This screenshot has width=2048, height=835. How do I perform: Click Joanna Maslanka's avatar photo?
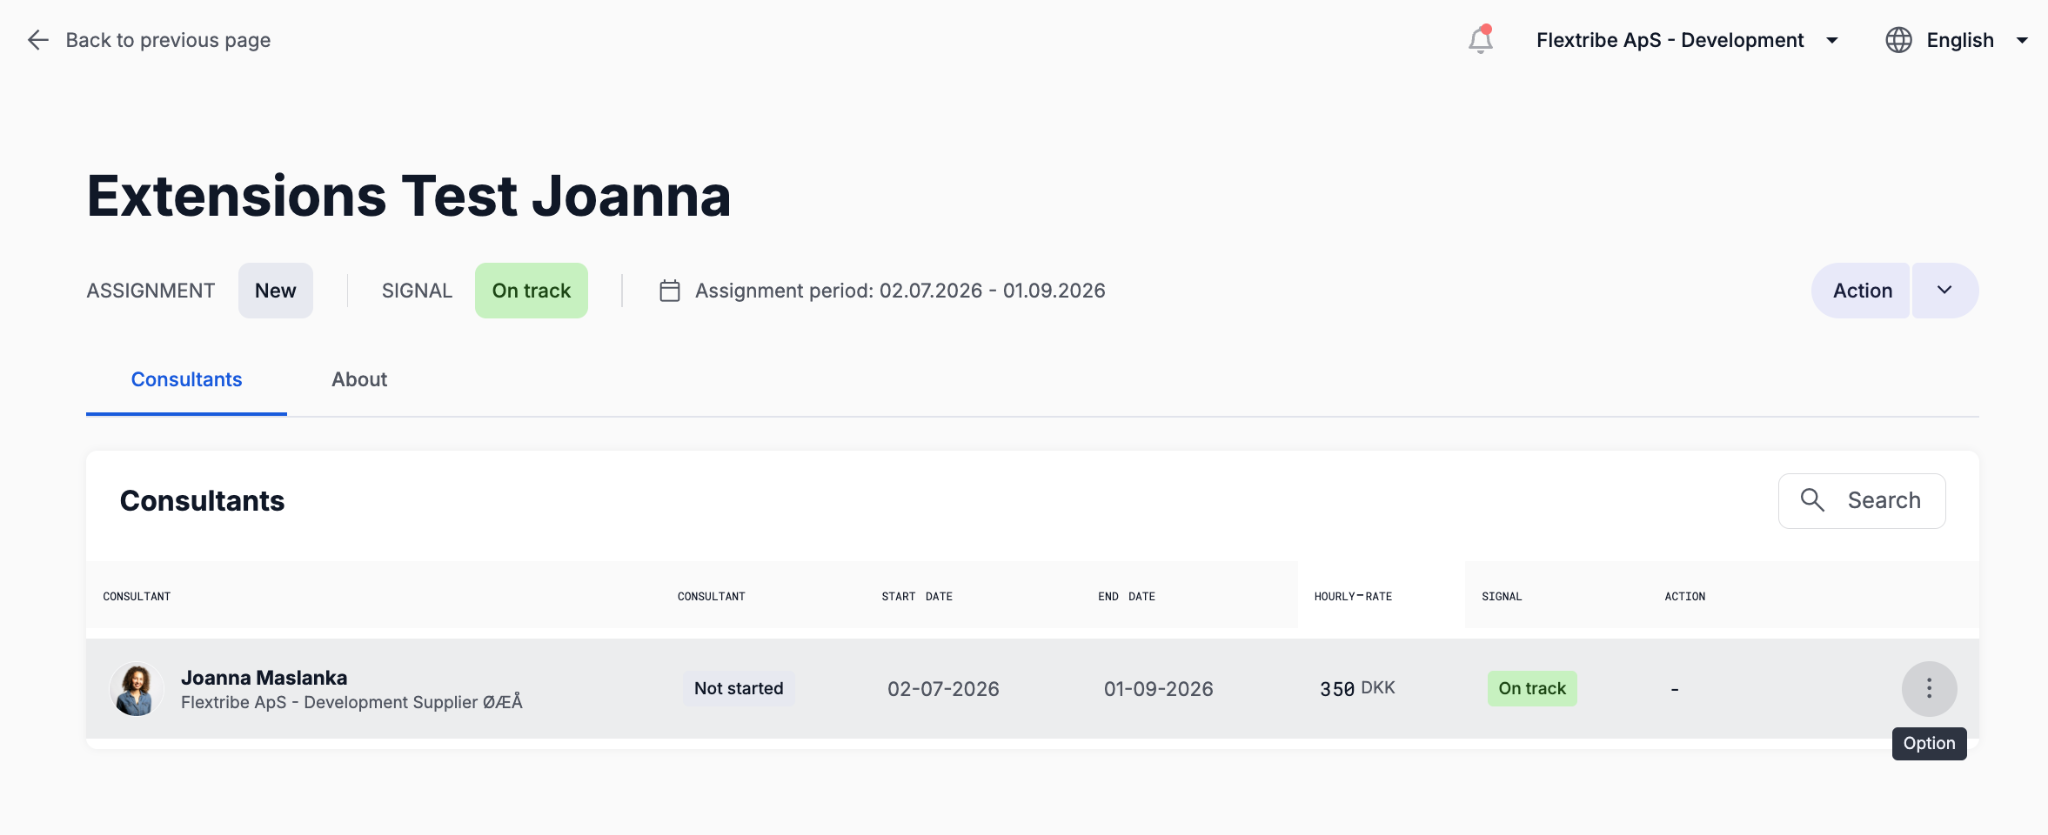pos(136,690)
